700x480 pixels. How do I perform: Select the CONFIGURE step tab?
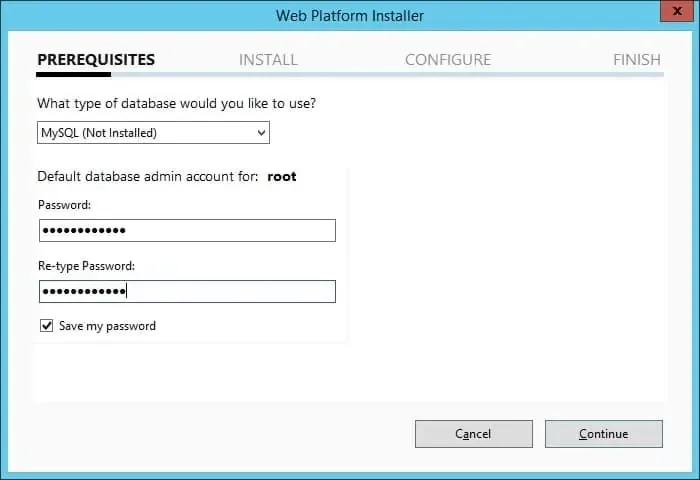[448, 59]
